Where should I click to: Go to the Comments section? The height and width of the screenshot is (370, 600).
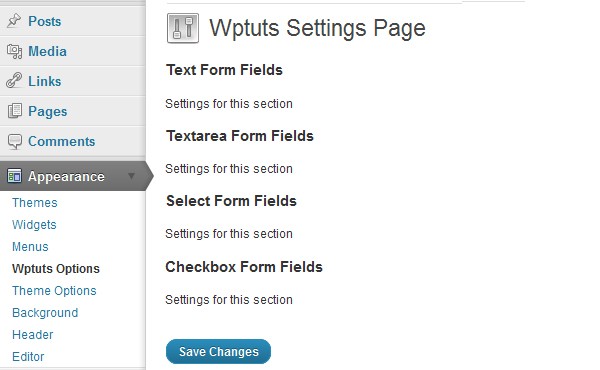click(x=62, y=142)
